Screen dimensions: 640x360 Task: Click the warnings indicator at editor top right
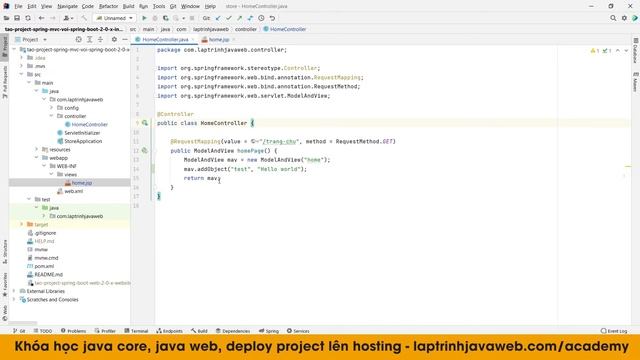tap(595, 51)
